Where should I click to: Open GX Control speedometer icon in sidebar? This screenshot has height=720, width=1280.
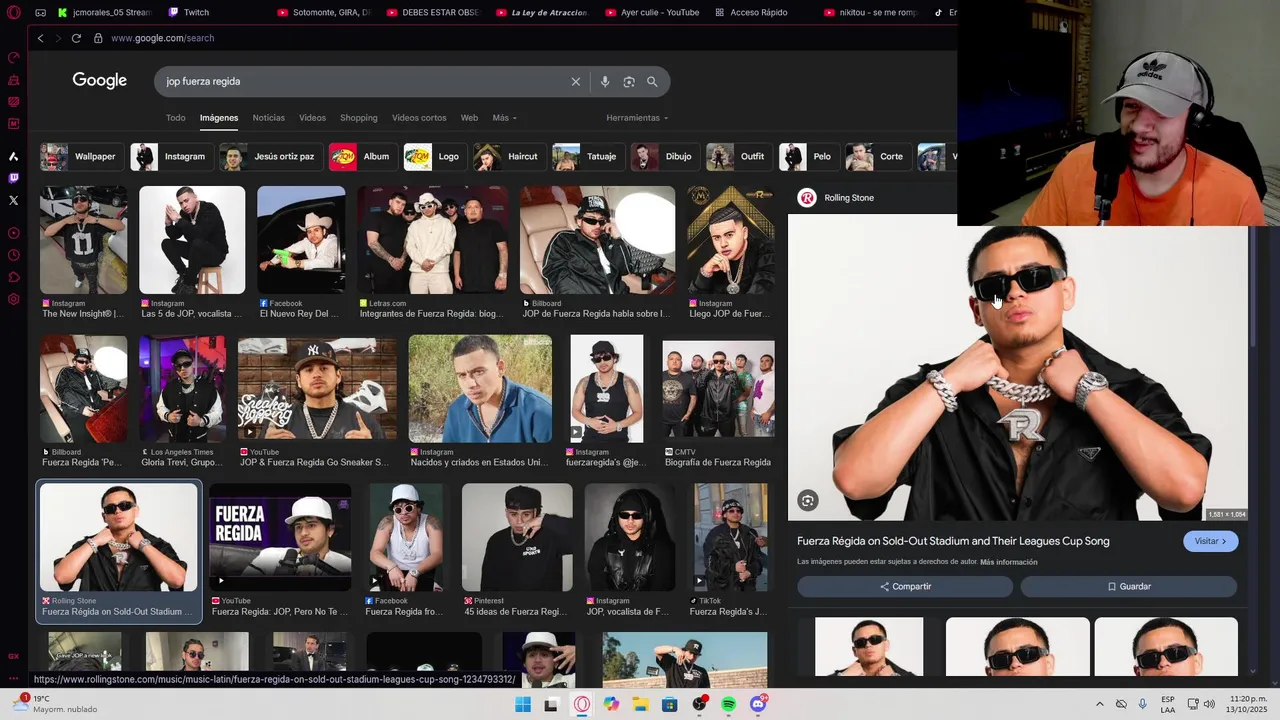point(13,57)
